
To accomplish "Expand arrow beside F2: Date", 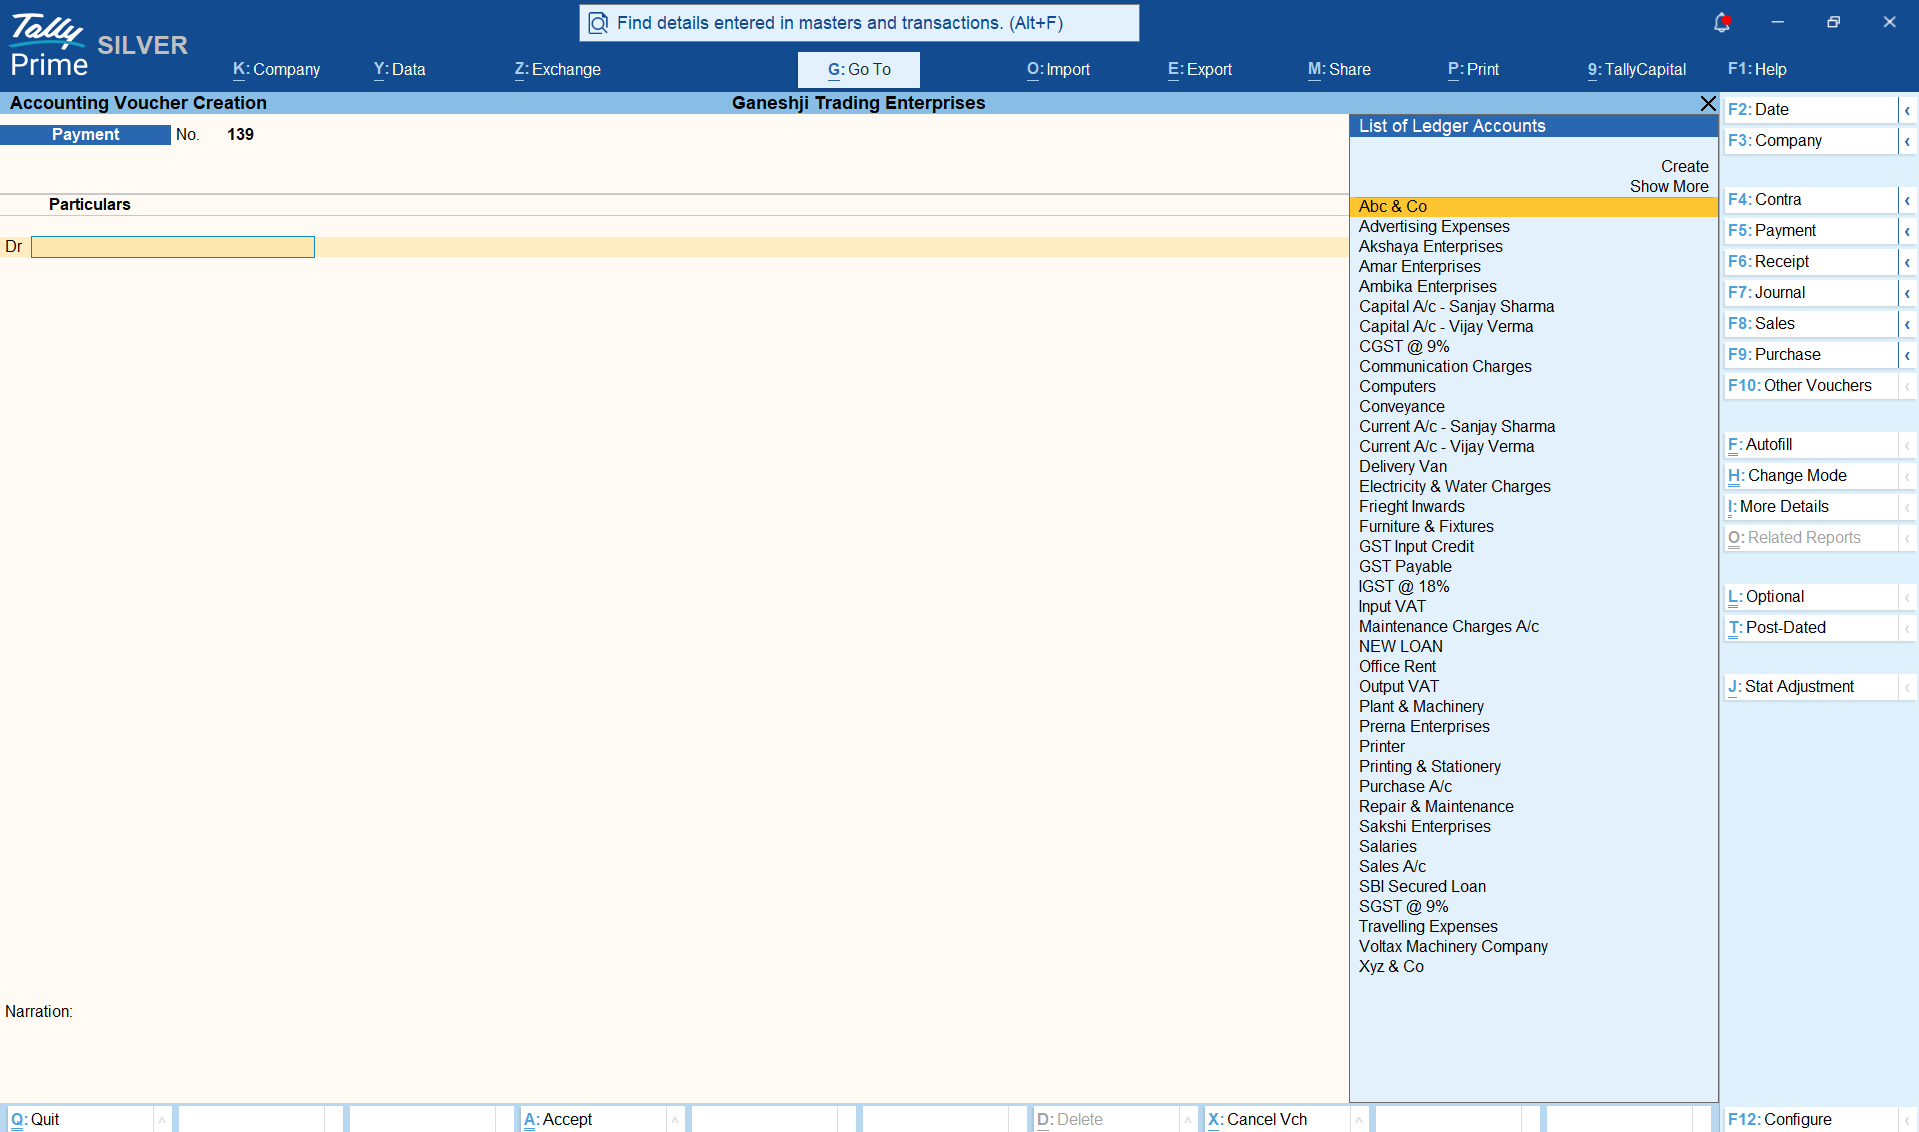I will [1907, 110].
